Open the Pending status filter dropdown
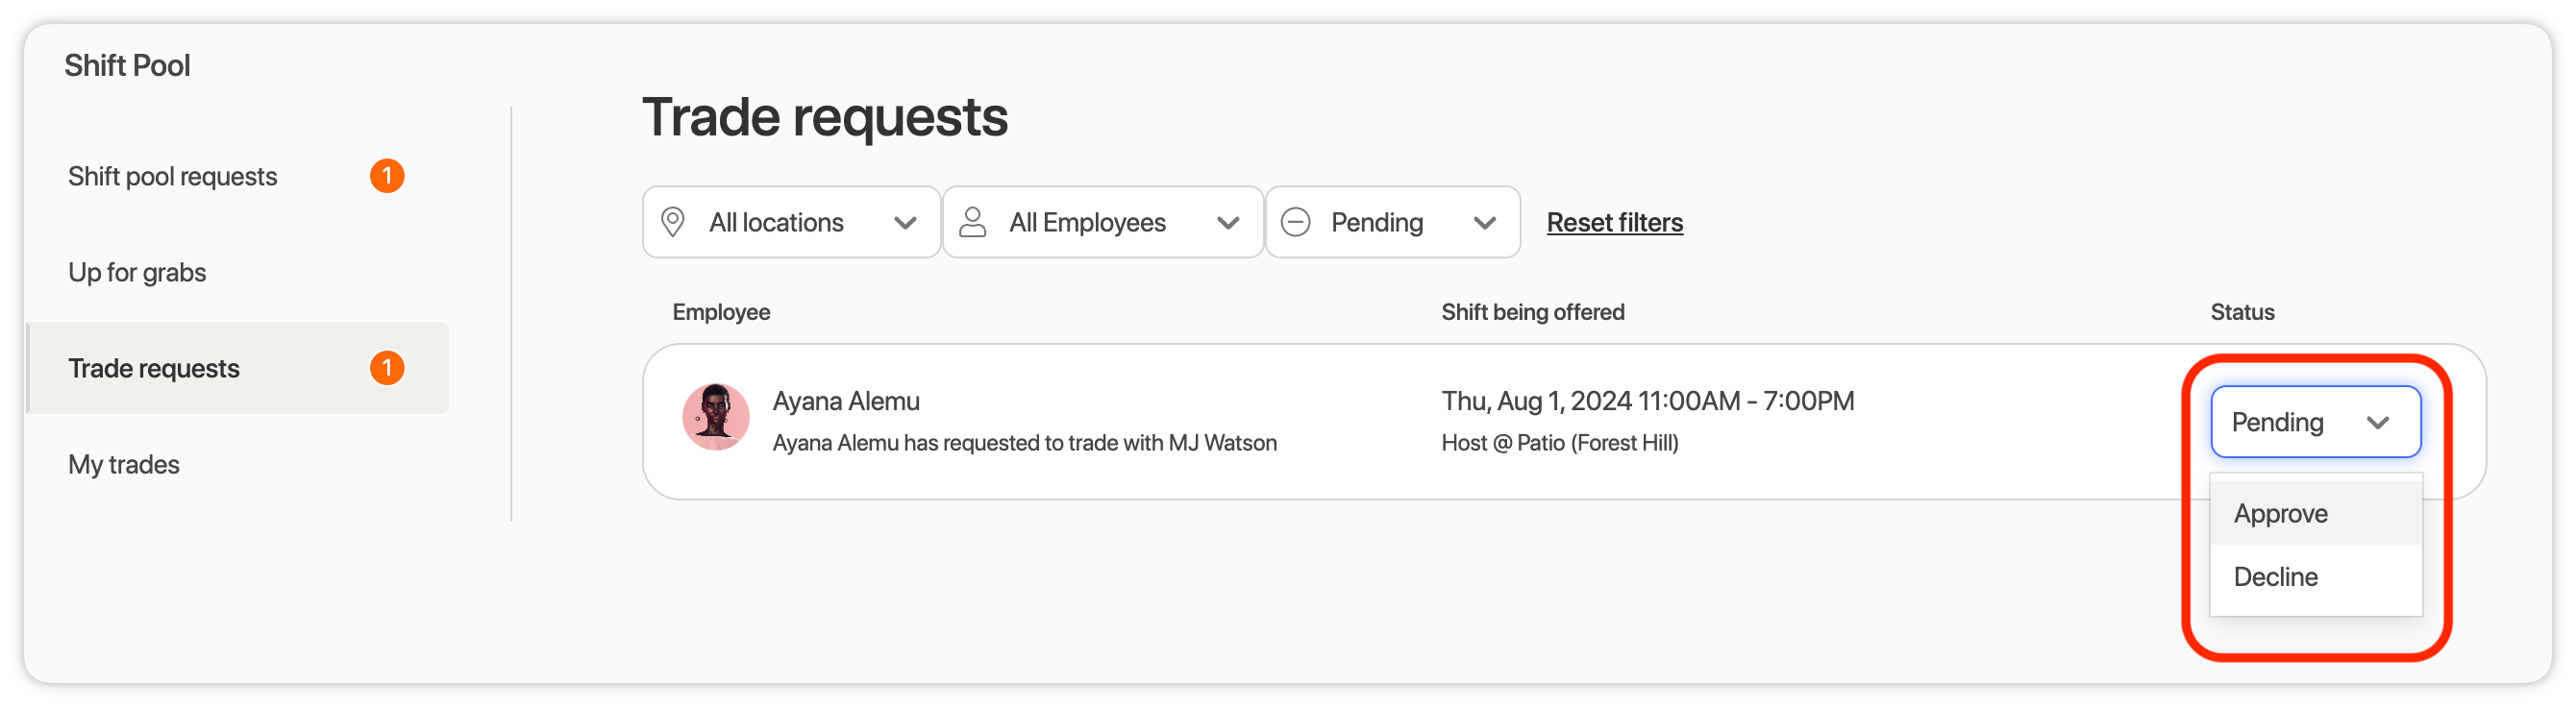Viewport: 2576px width, 707px height. tap(1393, 222)
